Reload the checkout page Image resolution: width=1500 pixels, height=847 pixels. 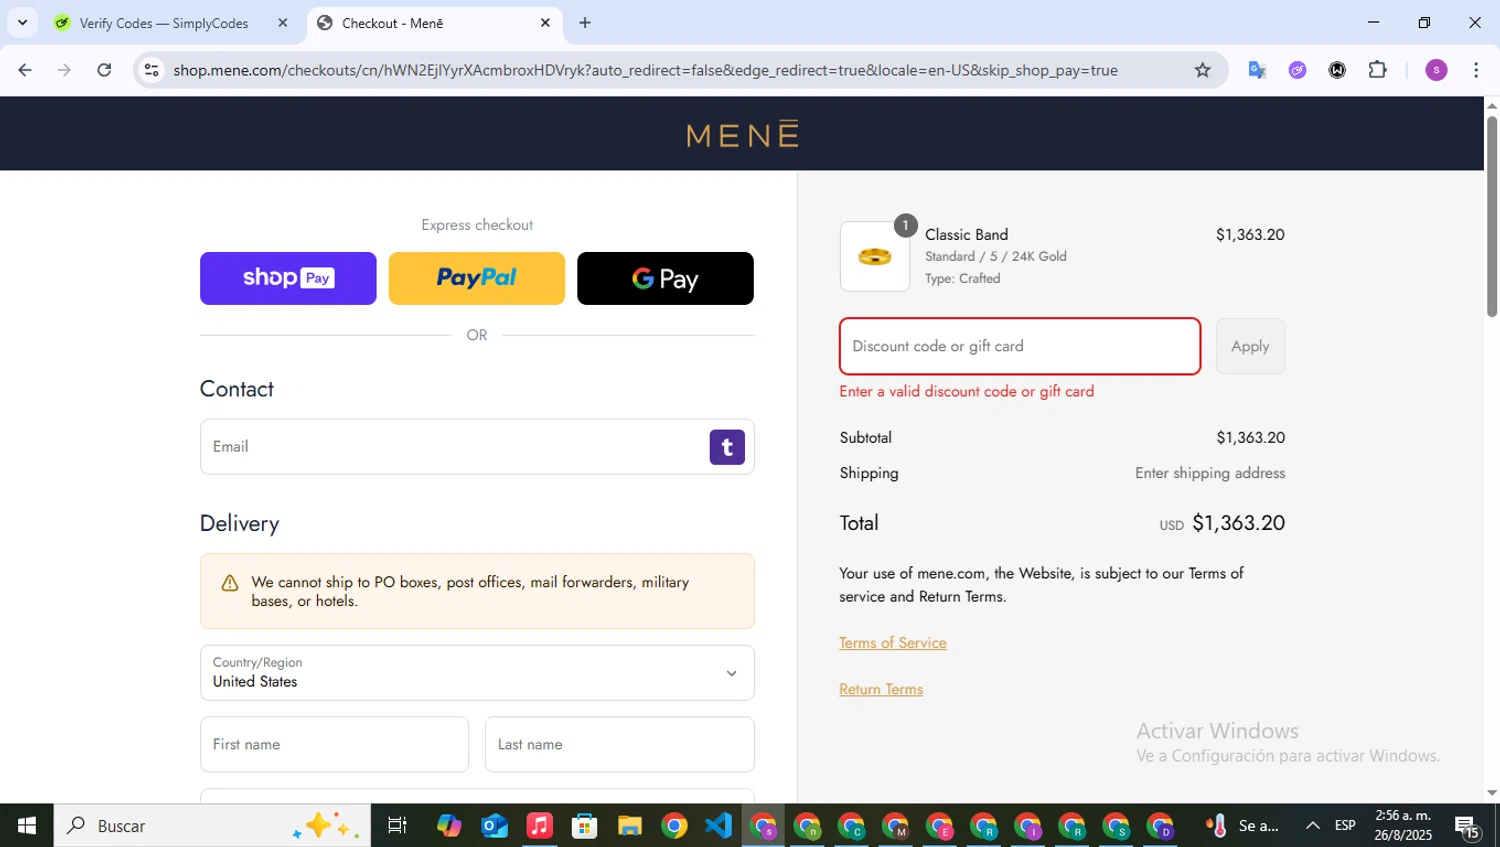tap(104, 70)
